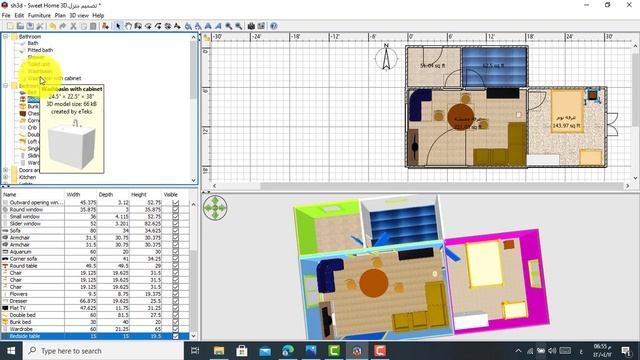The width and height of the screenshot is (640, 360).
Task: Choose the Add text label tool
Action: point(177,26)
